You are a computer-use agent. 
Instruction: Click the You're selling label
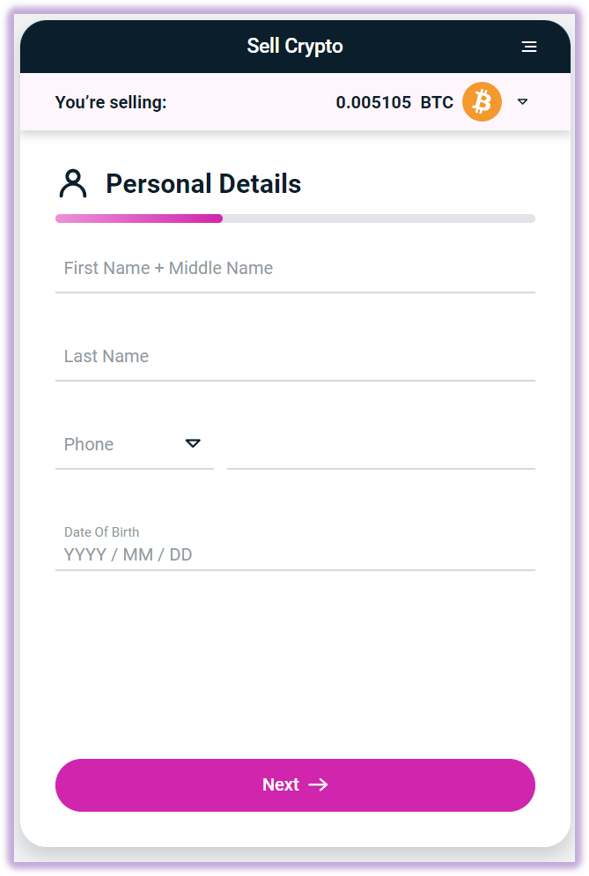pos(111,102)
